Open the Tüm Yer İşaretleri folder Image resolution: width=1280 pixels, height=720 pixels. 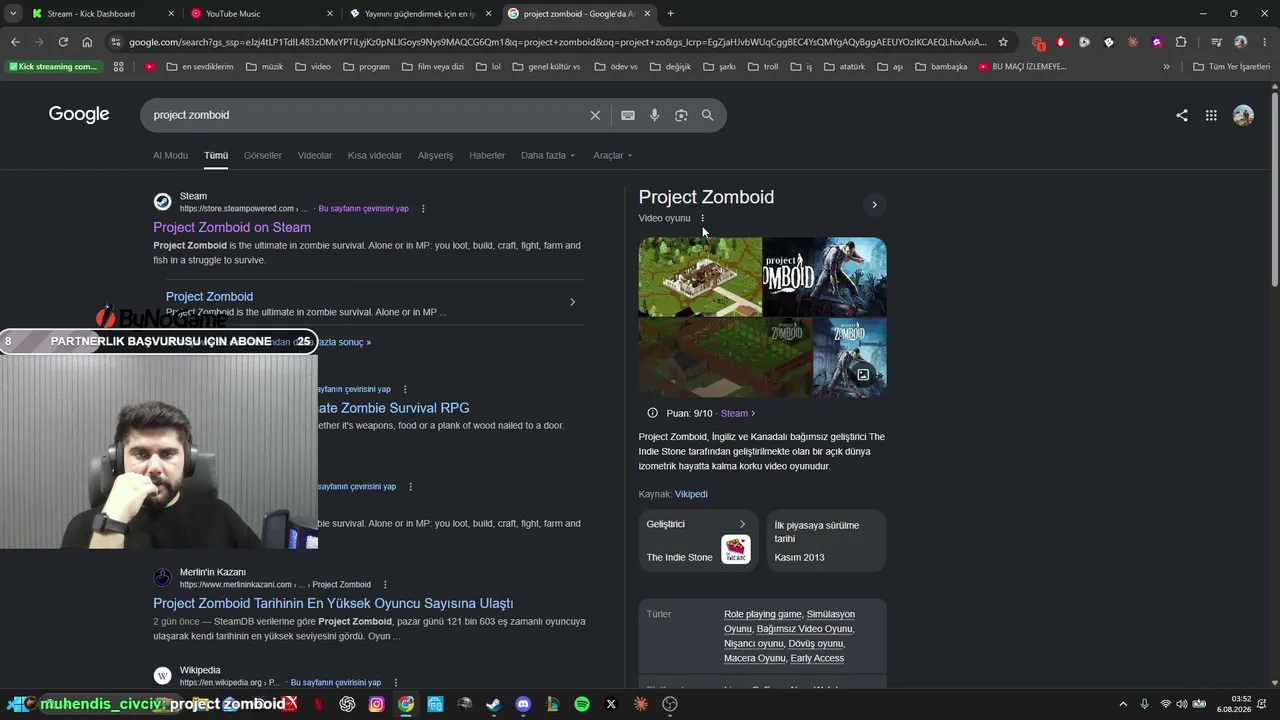coord(1231,67)
